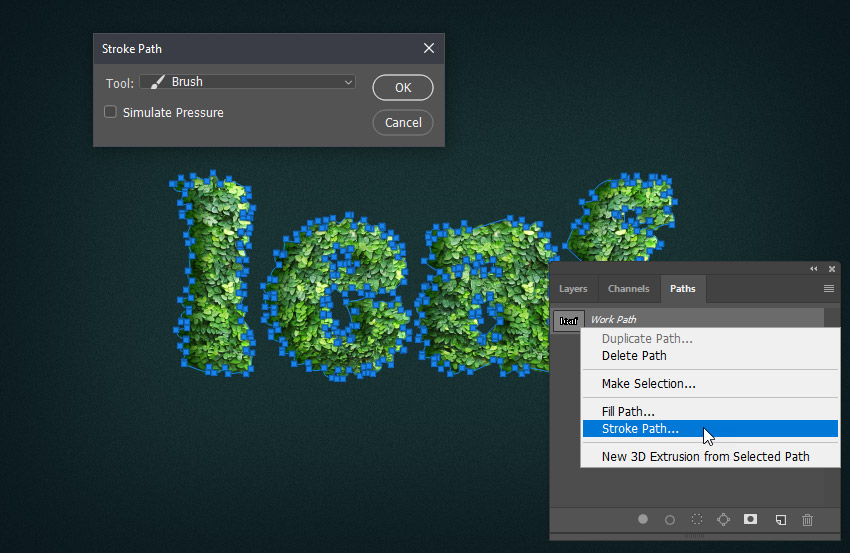This screenshot has width=850, height=553.
Task: Create new path icon
Action: tap(781, 520)
